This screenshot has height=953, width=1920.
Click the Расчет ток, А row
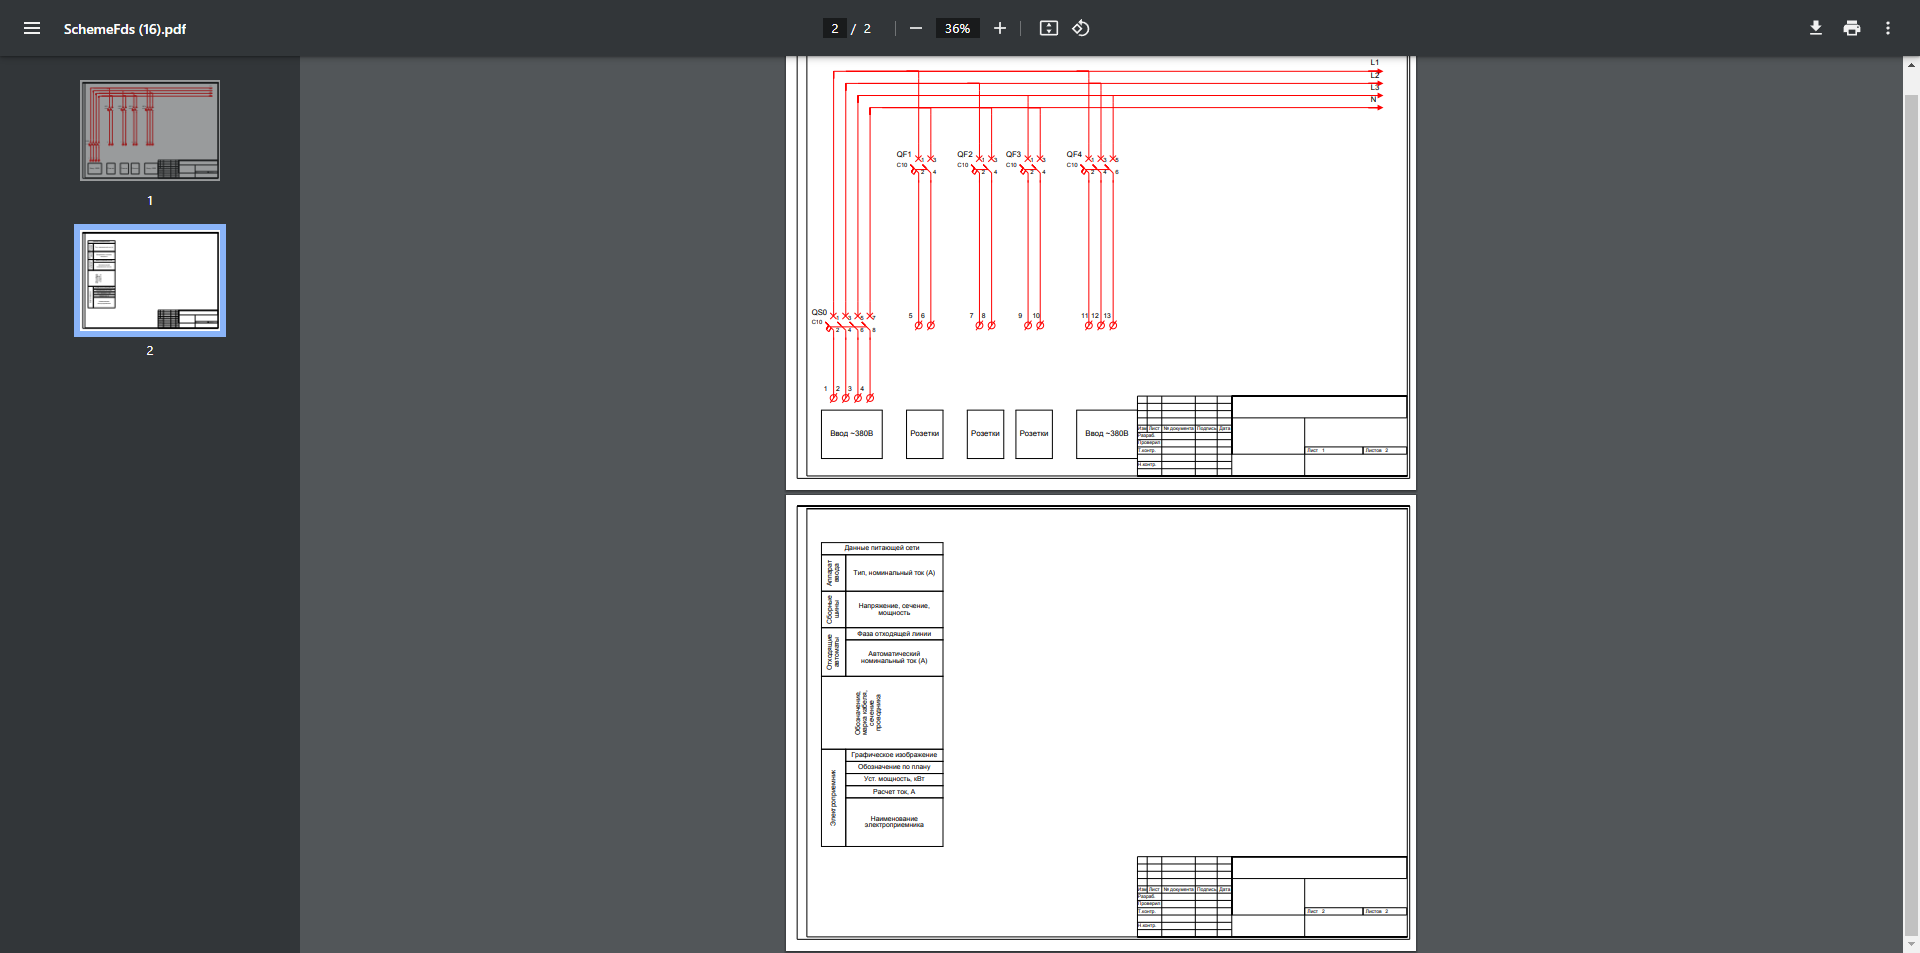pos(894,792)
